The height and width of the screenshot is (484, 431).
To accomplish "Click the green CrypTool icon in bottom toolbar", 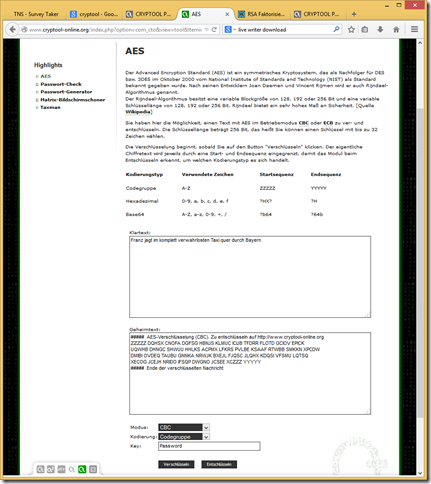I will tap(82, 469).
